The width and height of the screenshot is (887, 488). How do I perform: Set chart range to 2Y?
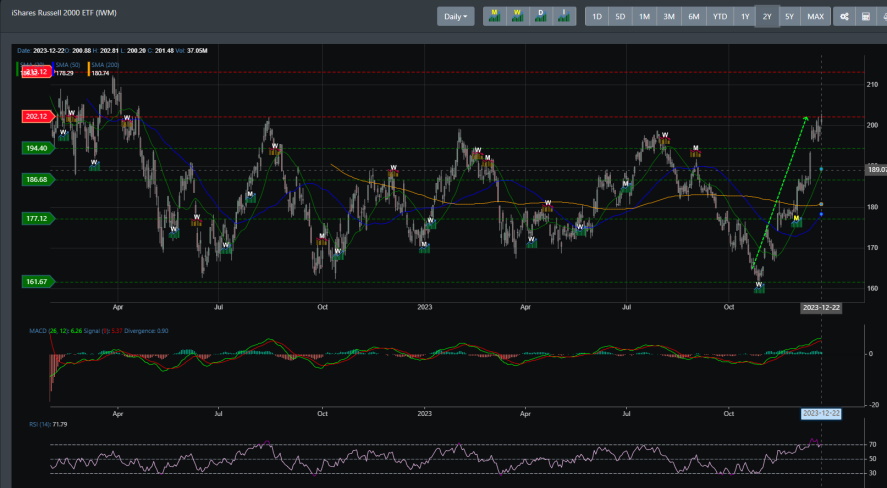point(767,16)
